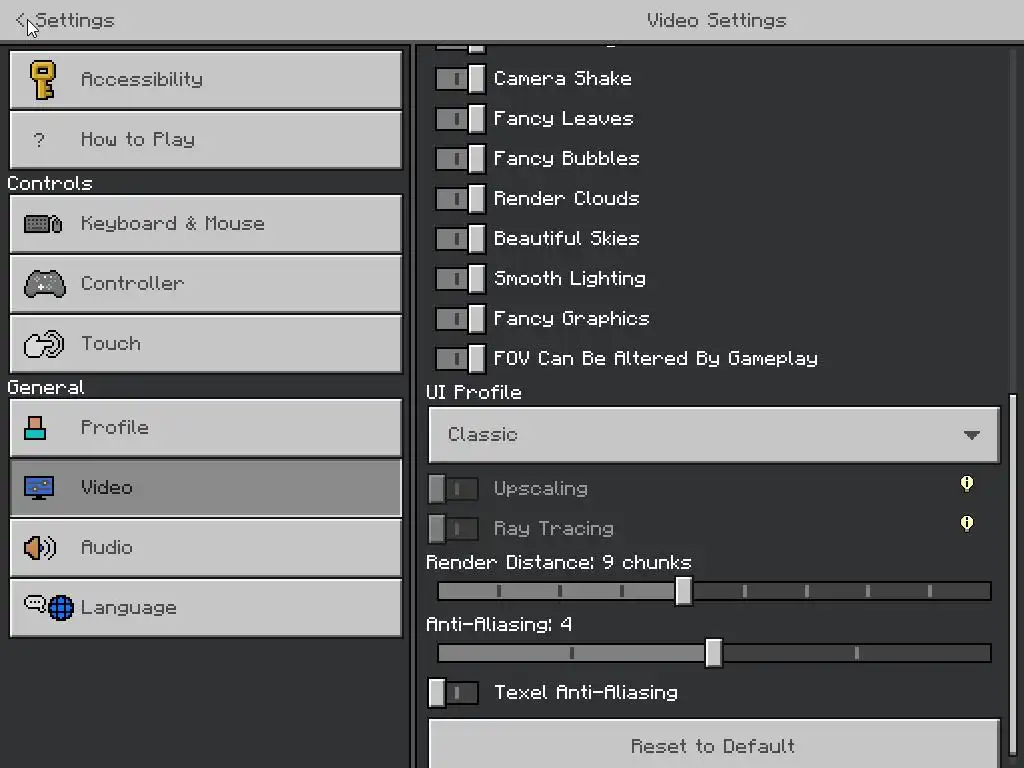This screenshot has width=1024, height=768.
Task: Click the Keyboard & Mouse keyboard icon
Action: (x=43, y=224)
